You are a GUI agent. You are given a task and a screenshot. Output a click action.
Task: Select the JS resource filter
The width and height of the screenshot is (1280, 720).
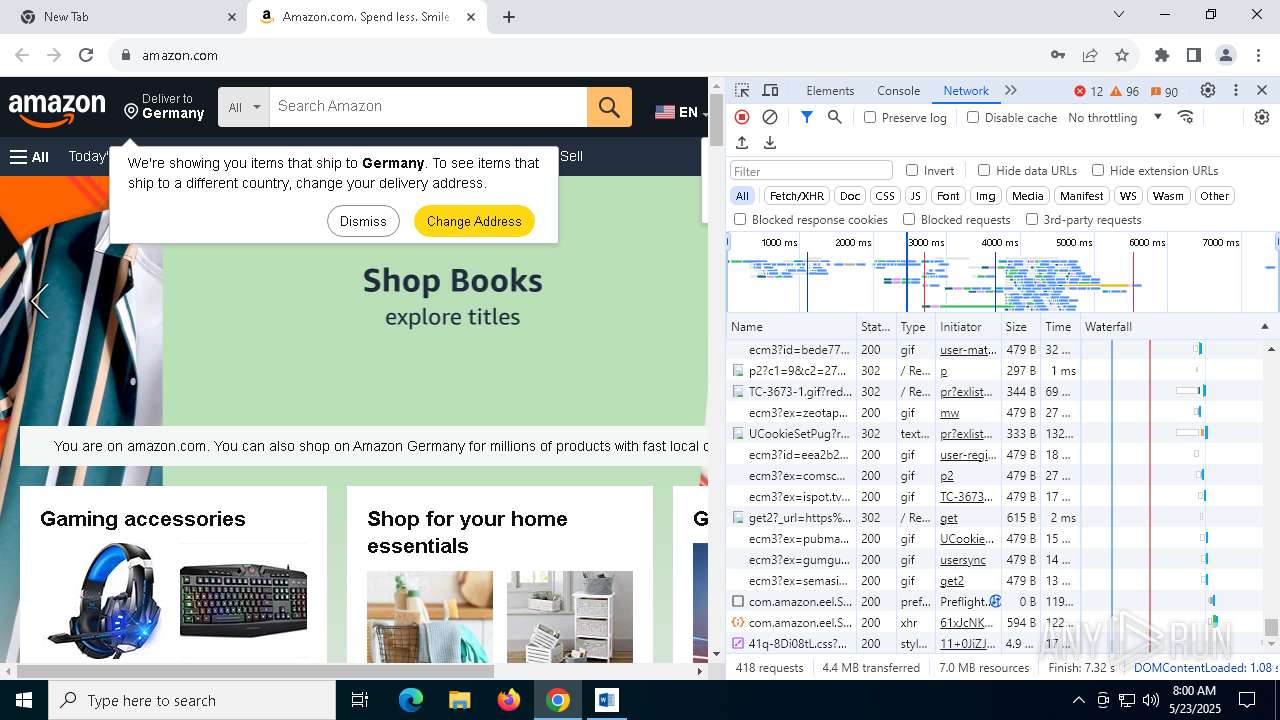click(x=915, y=196)
